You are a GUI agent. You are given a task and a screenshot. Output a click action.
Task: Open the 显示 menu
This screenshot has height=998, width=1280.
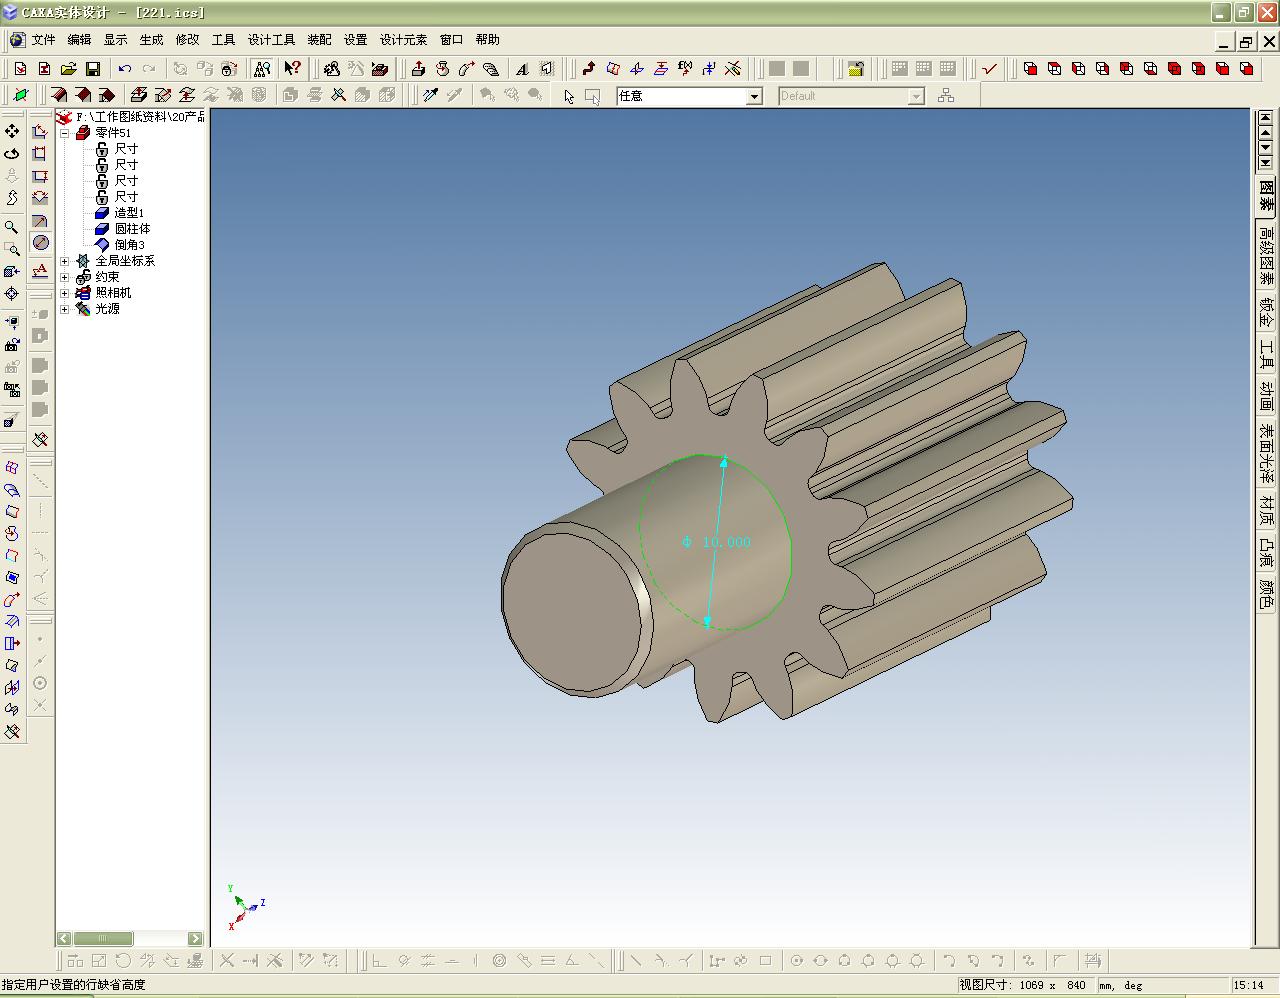[115, 40]
